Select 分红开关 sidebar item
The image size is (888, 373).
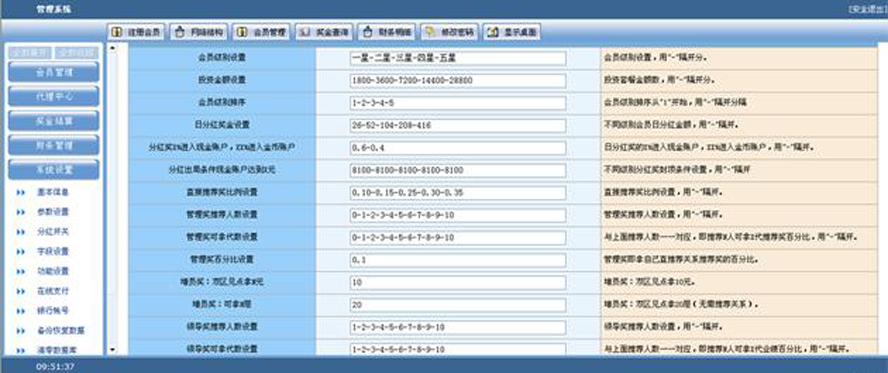(53, 232)
